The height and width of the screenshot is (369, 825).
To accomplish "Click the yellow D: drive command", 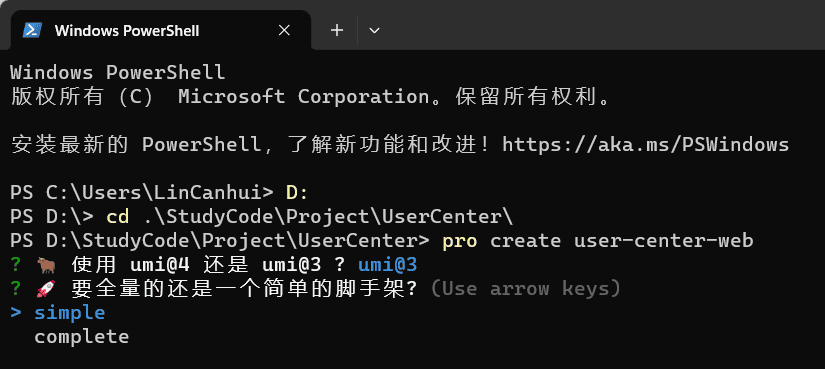I will tap(297, 193).
